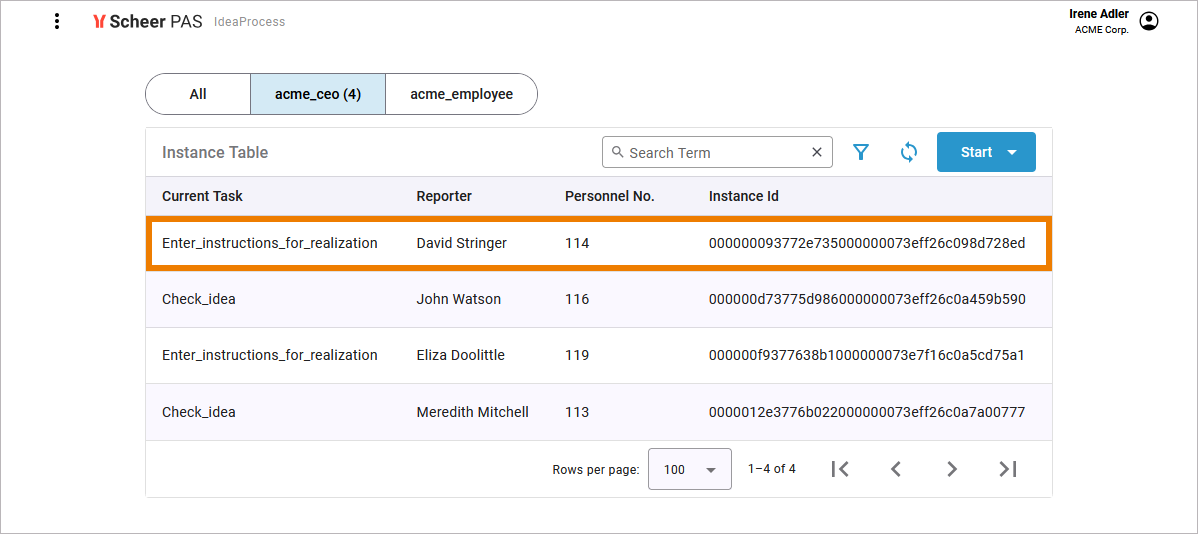This screenshot has width=1198, height=534.
Task: Jump to the last page
Action: click(1008, 469)
